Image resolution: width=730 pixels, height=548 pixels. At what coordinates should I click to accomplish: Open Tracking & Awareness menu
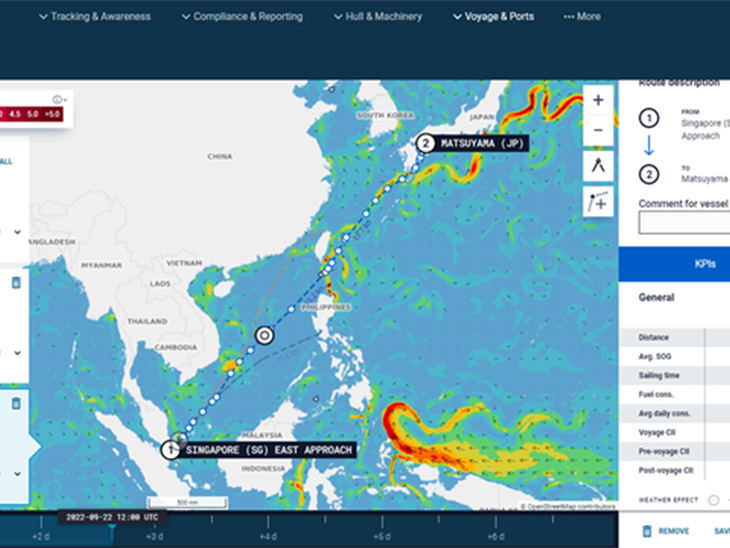tap(95, 17)
